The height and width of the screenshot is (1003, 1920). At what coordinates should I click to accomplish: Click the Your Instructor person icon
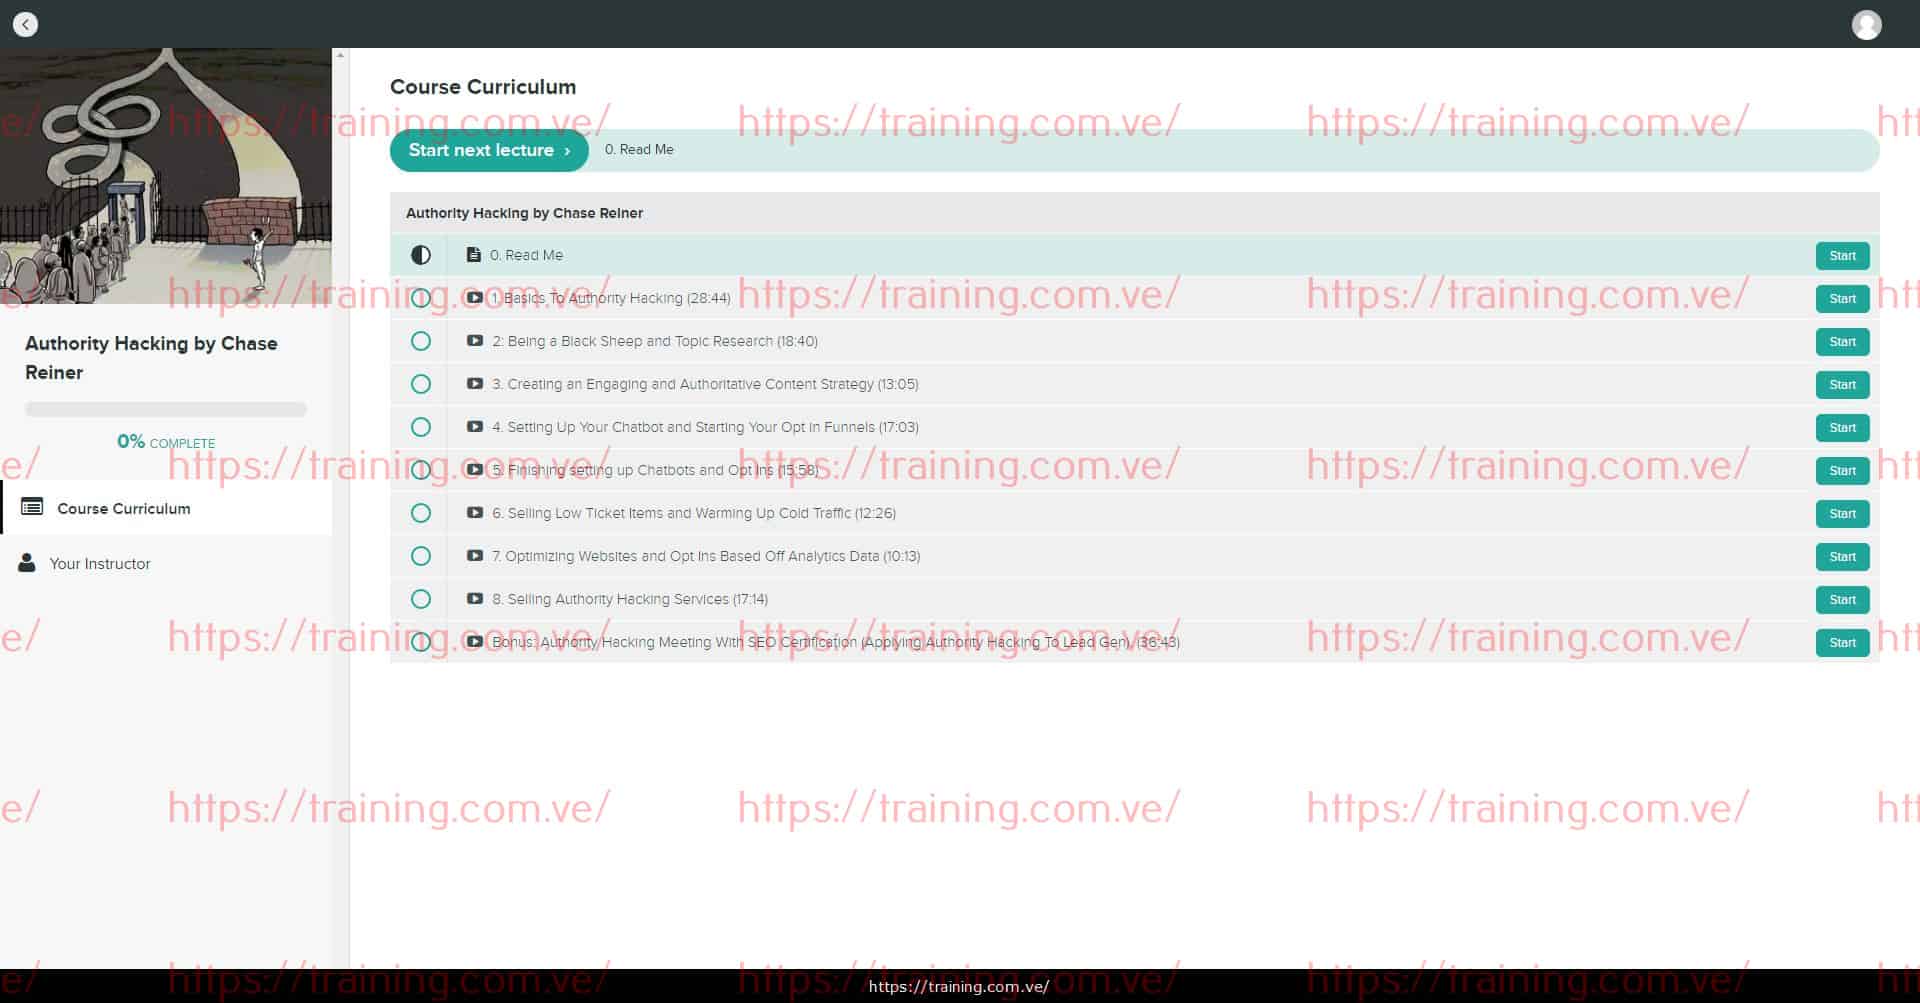coord(27,563)
